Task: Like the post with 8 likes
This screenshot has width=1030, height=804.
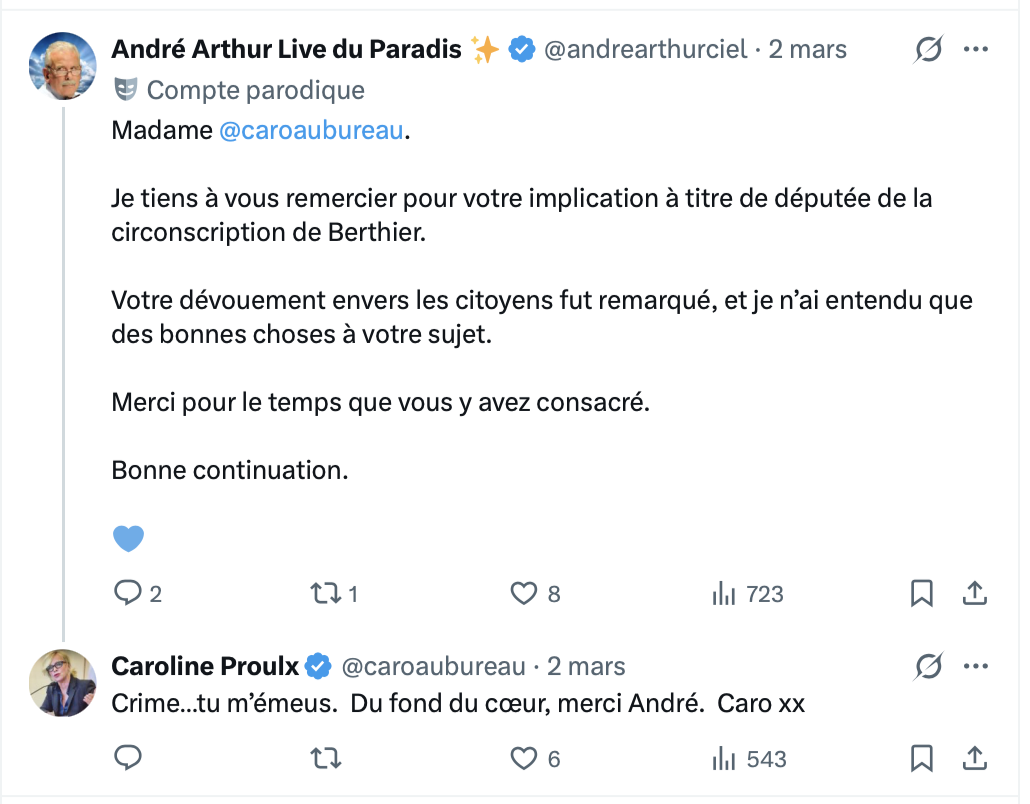Action: click(525, 594)
